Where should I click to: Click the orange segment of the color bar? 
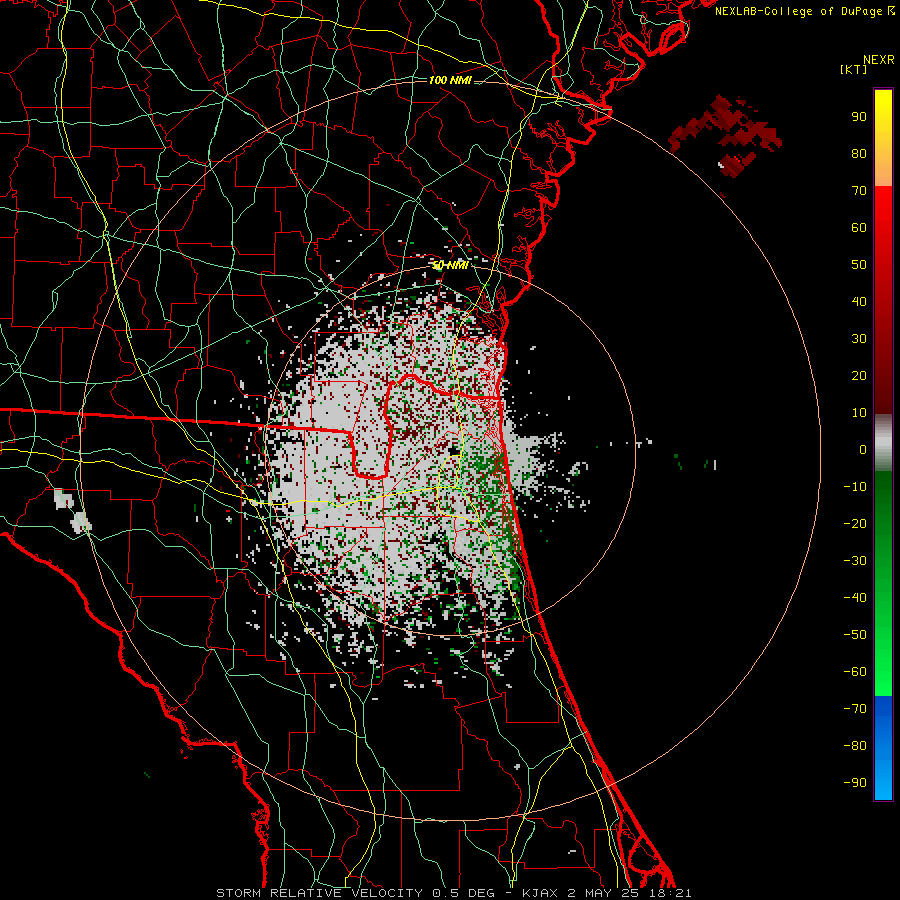pos(883,166)
